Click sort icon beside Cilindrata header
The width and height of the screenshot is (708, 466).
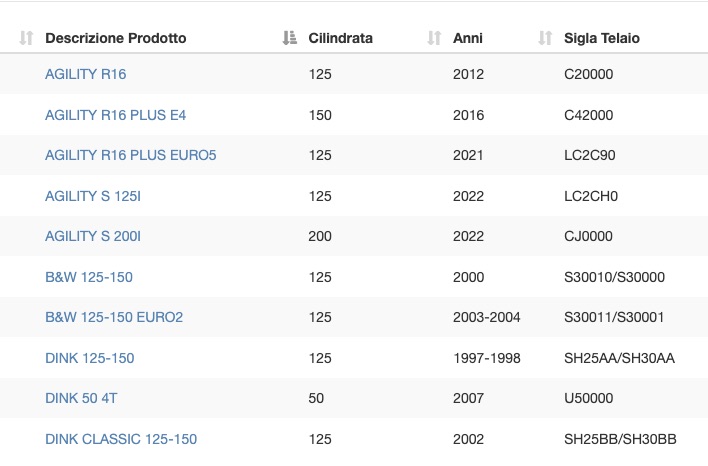(289, 38)
